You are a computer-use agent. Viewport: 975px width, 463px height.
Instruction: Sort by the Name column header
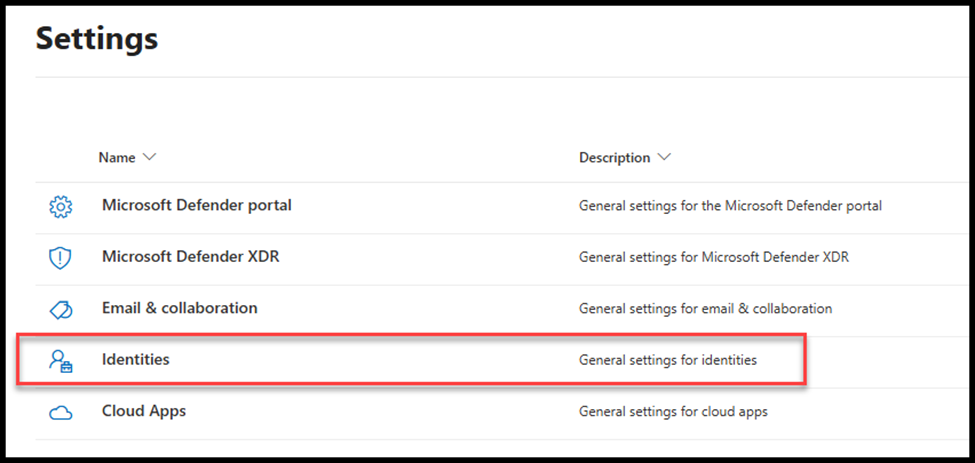117,158
